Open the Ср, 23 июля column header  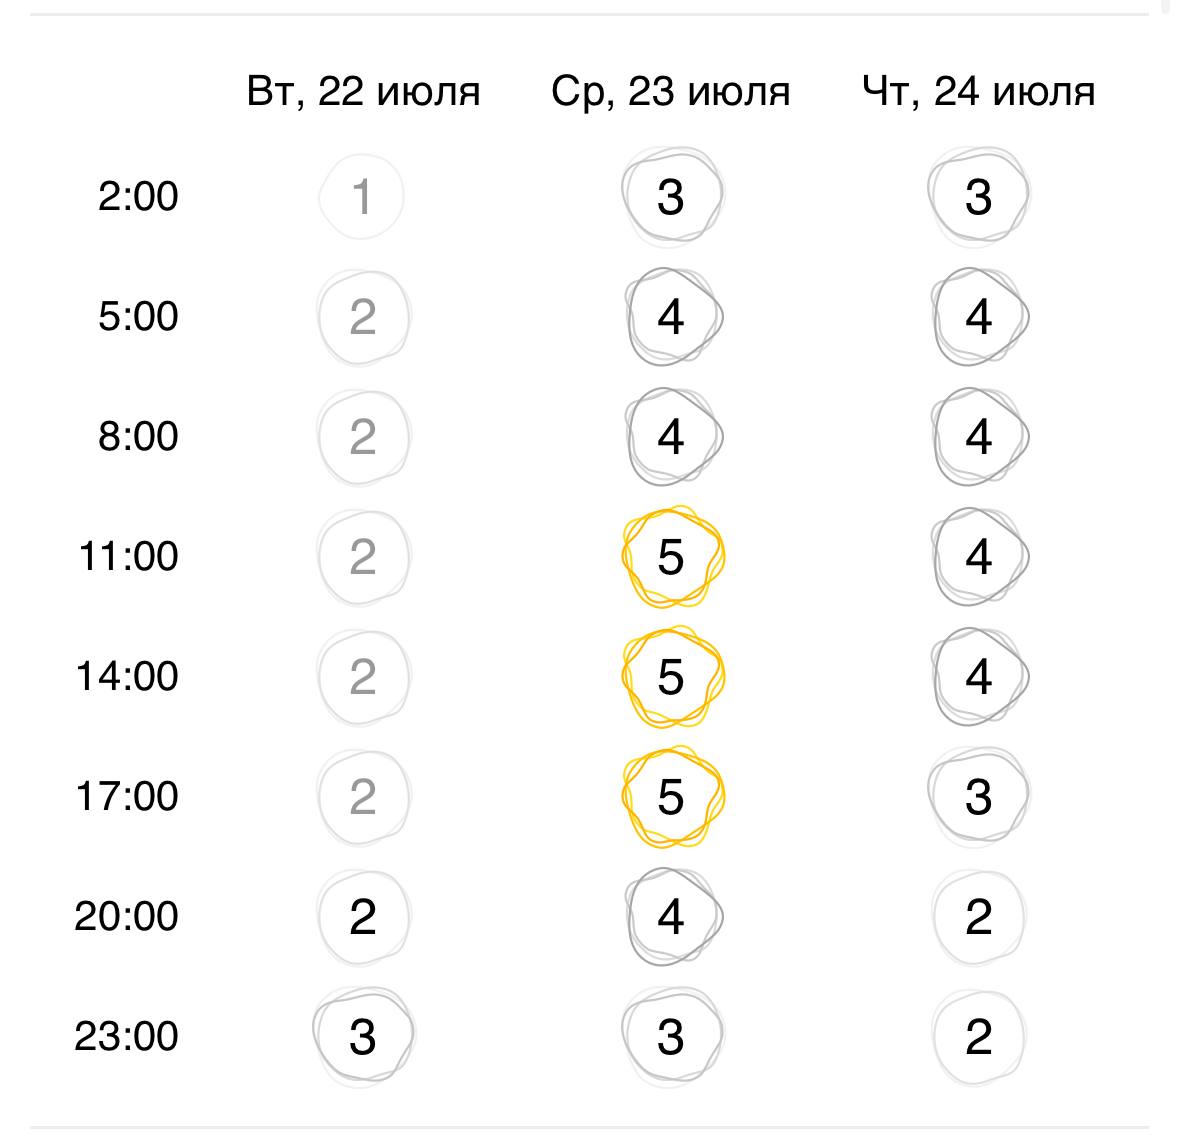pyautogui.click(x=671, y=92)
